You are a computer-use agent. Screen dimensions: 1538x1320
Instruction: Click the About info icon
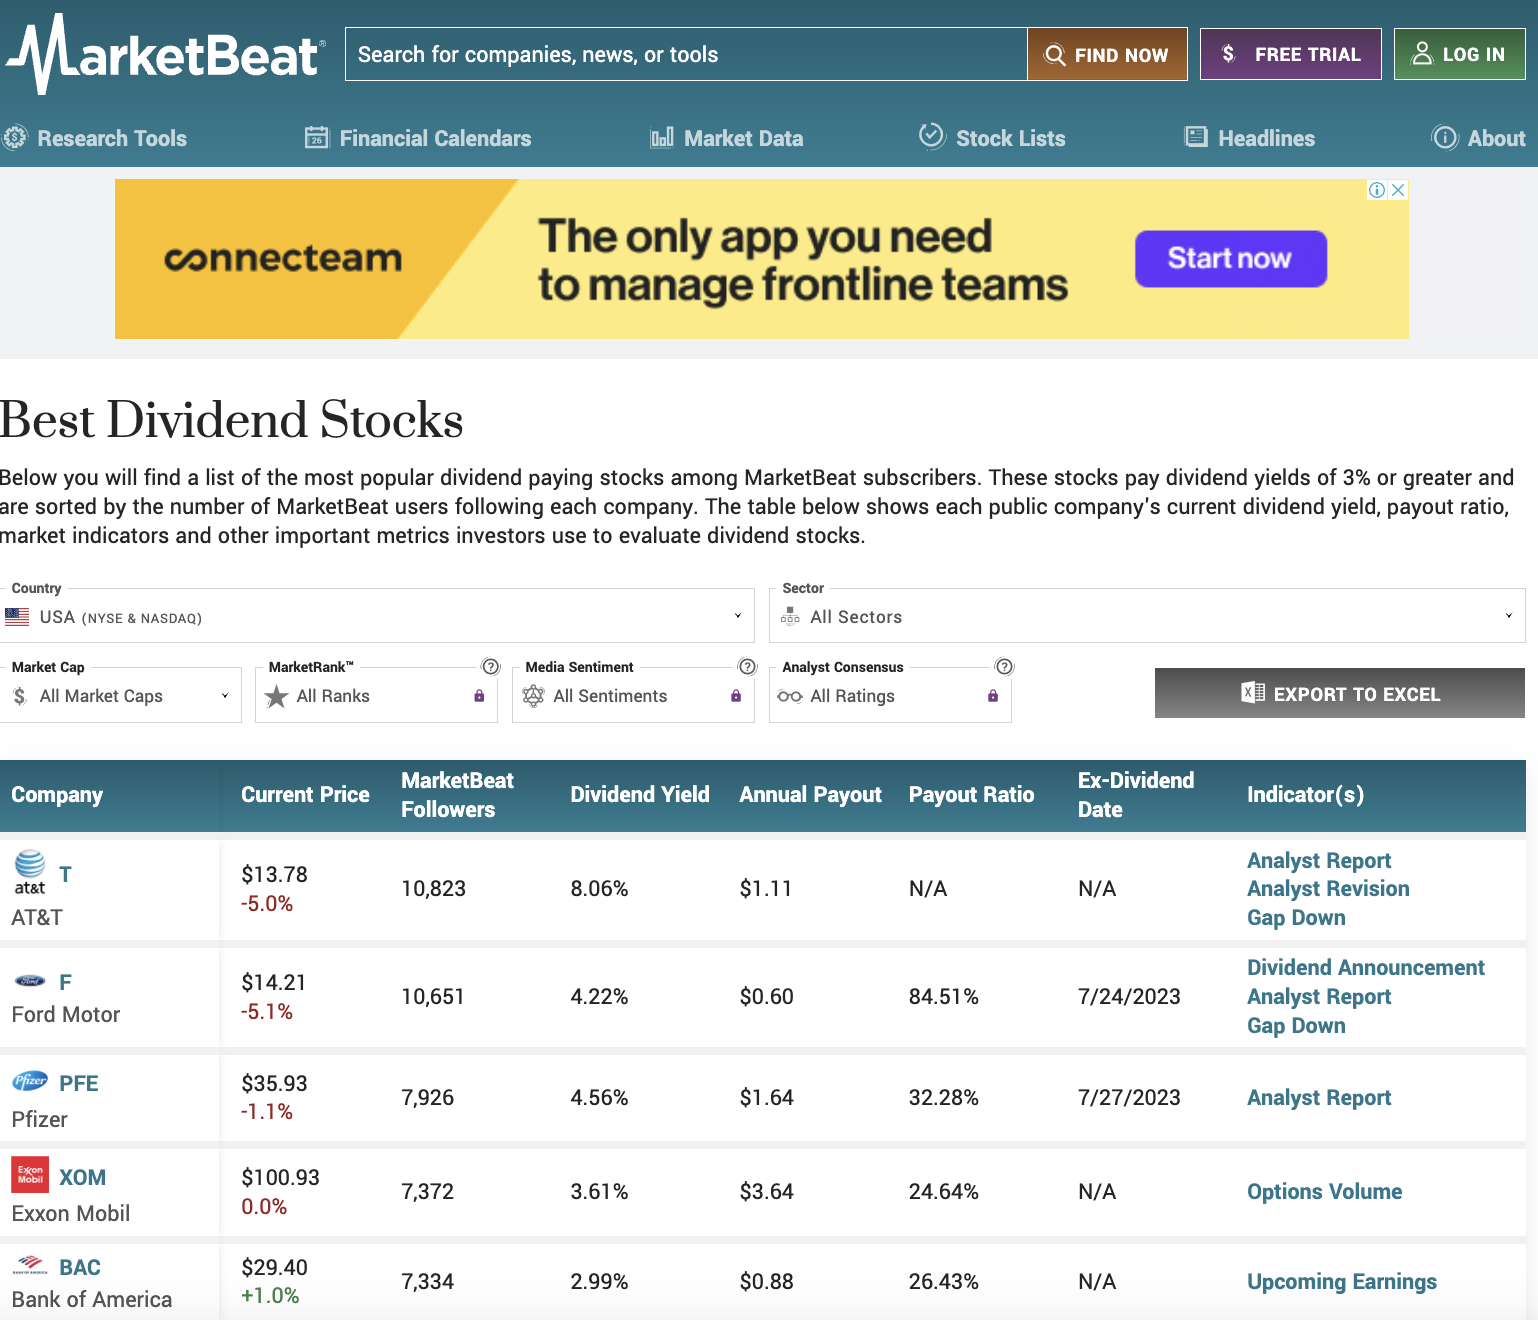[x=1445, y=138]
